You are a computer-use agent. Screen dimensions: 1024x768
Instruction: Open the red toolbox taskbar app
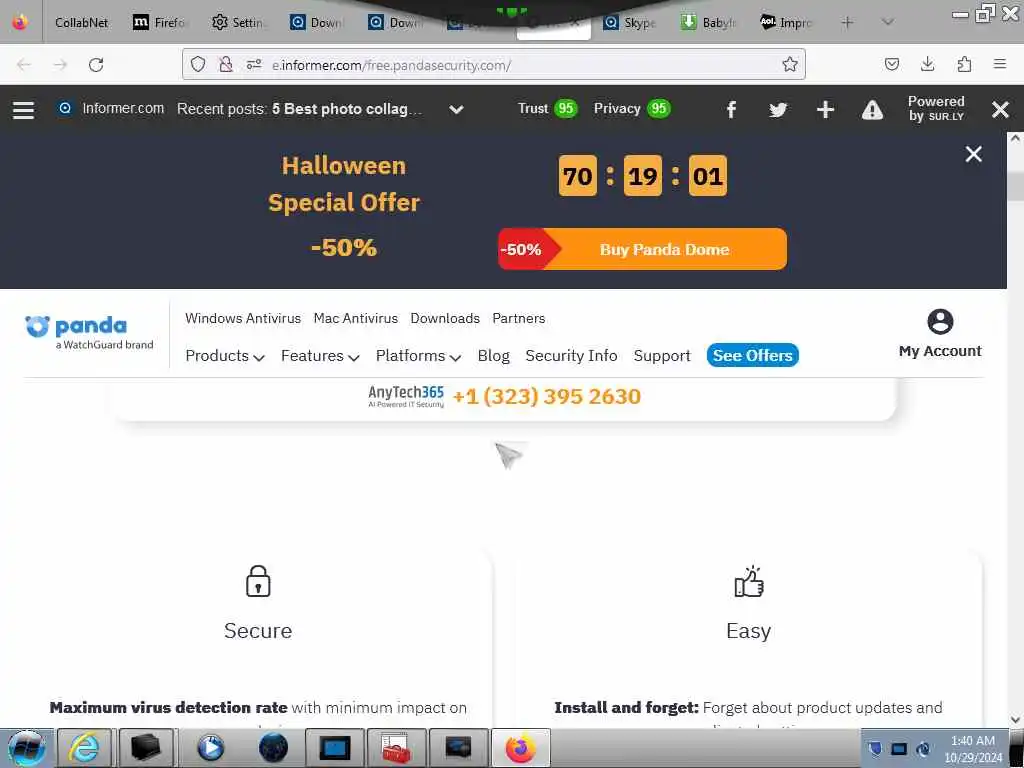click(396, 748)
